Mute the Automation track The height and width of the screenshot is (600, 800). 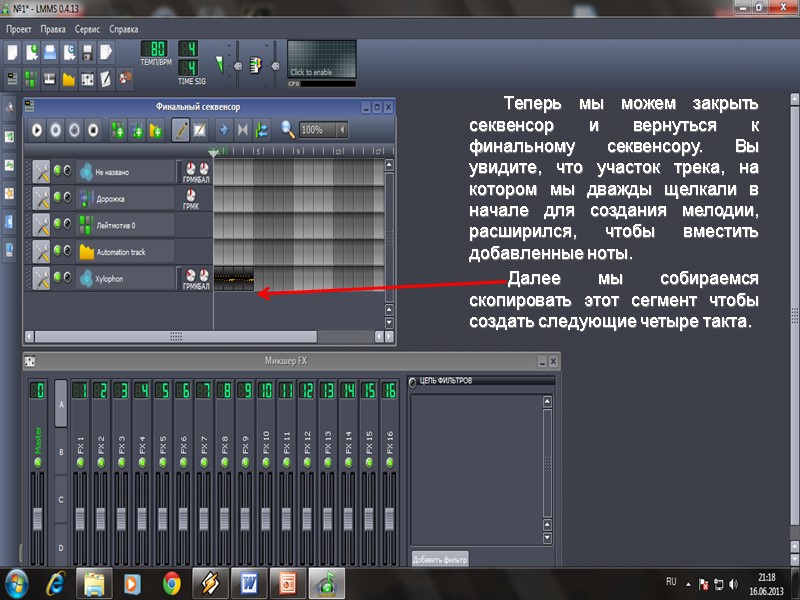coord(58,250)
